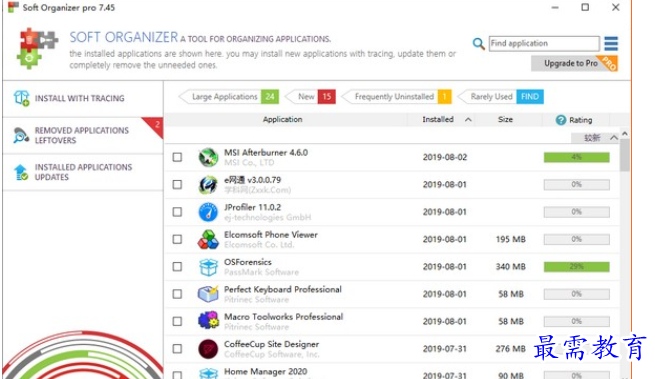
Task: Click the CoffeeCup Site Designer icon
Action: click(x=208, y=349)
